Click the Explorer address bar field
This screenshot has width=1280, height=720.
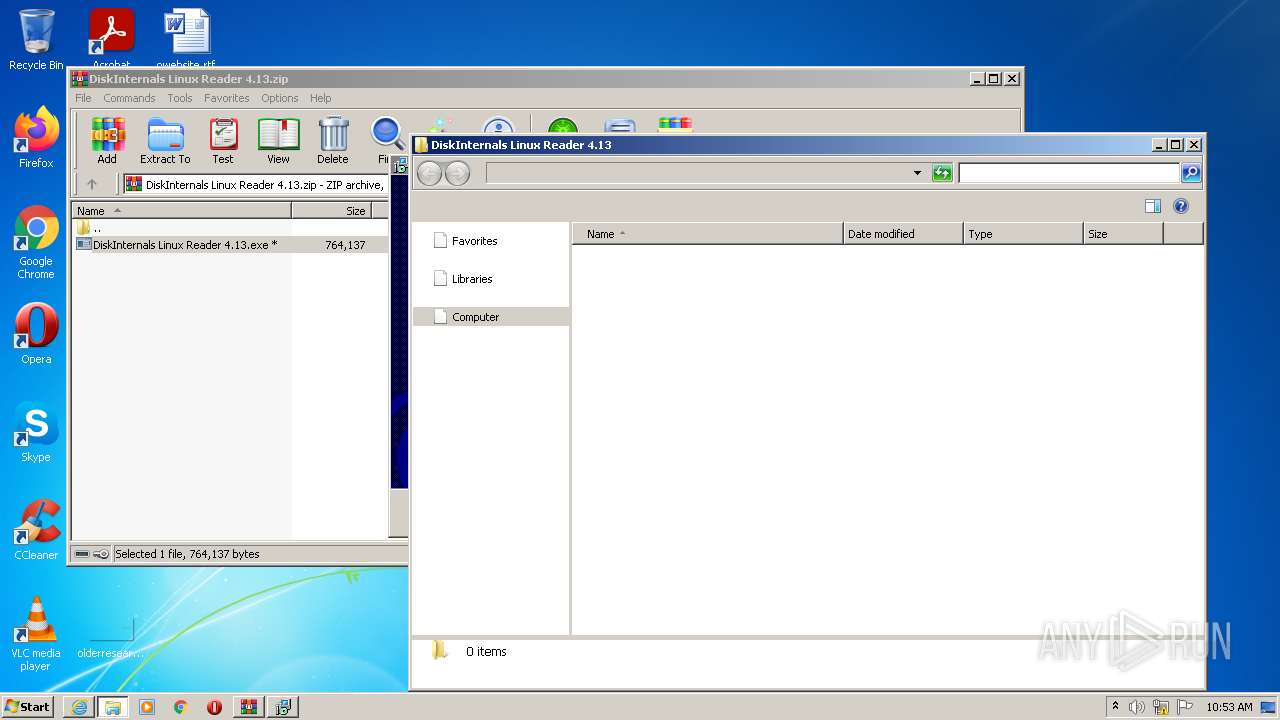(x=698, y=173)
